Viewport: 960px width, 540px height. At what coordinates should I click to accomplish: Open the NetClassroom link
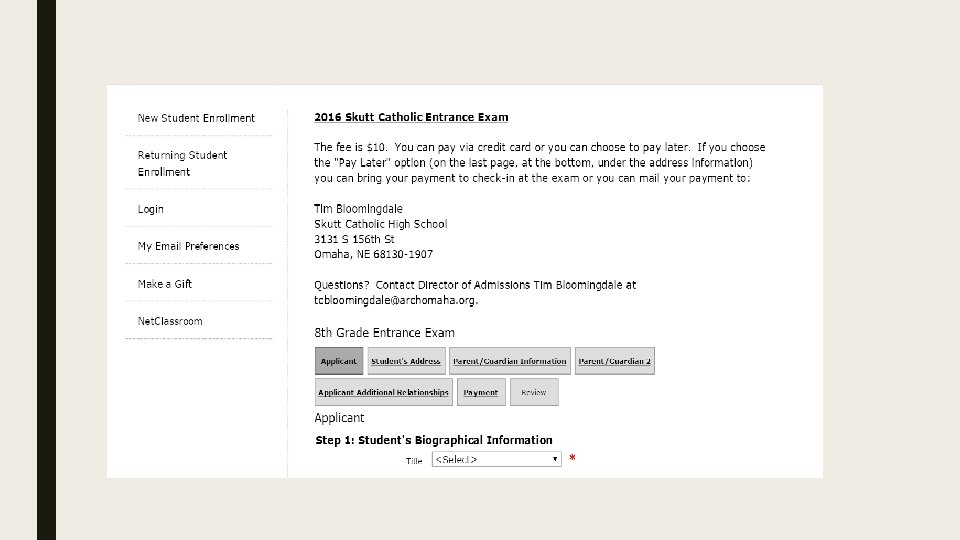[170, 321]
